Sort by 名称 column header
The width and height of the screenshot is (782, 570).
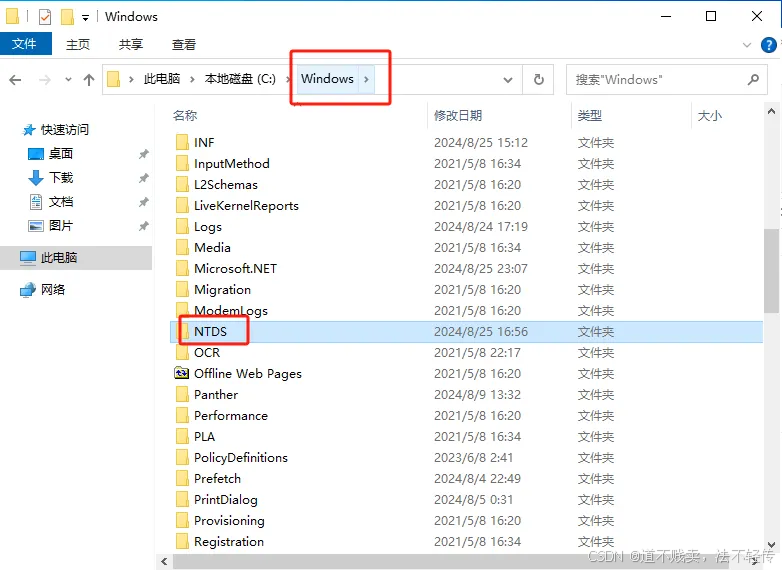point(185,116)
